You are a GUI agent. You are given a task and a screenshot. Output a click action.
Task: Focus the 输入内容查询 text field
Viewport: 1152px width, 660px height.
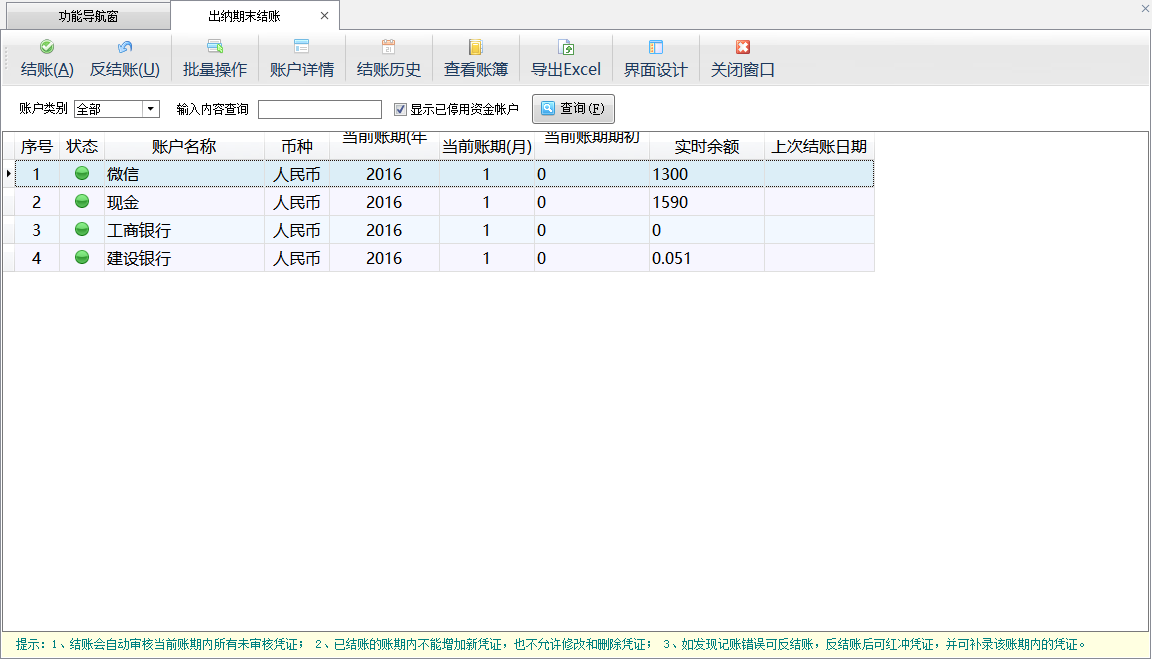click(x=320, y=109)
